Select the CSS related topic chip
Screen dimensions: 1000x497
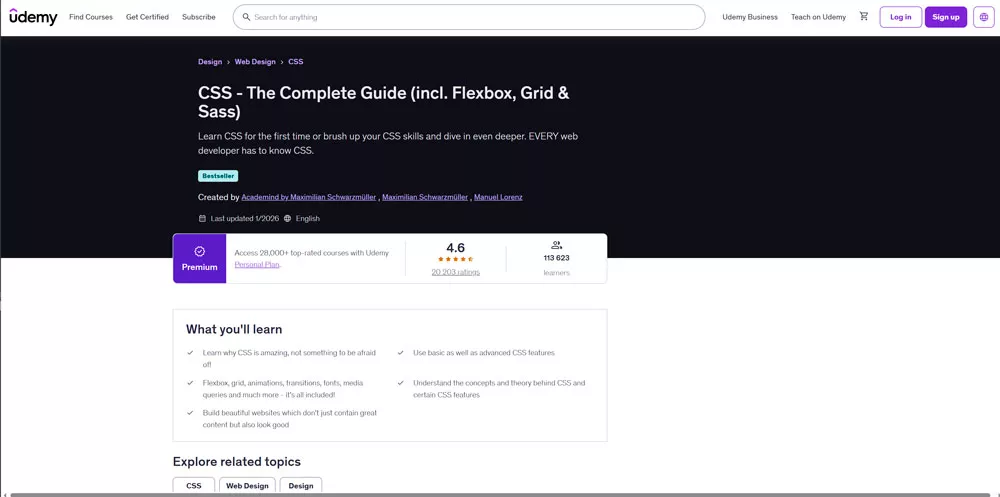(x=194, y=486)
